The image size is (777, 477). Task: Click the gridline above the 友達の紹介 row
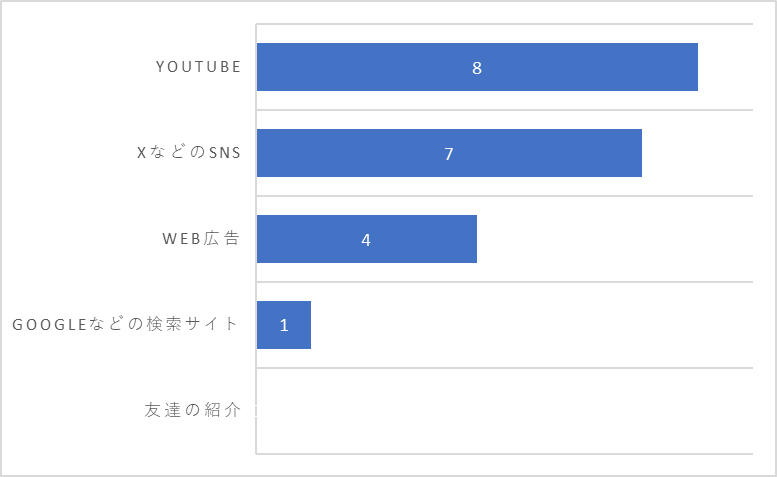(504, 368)
